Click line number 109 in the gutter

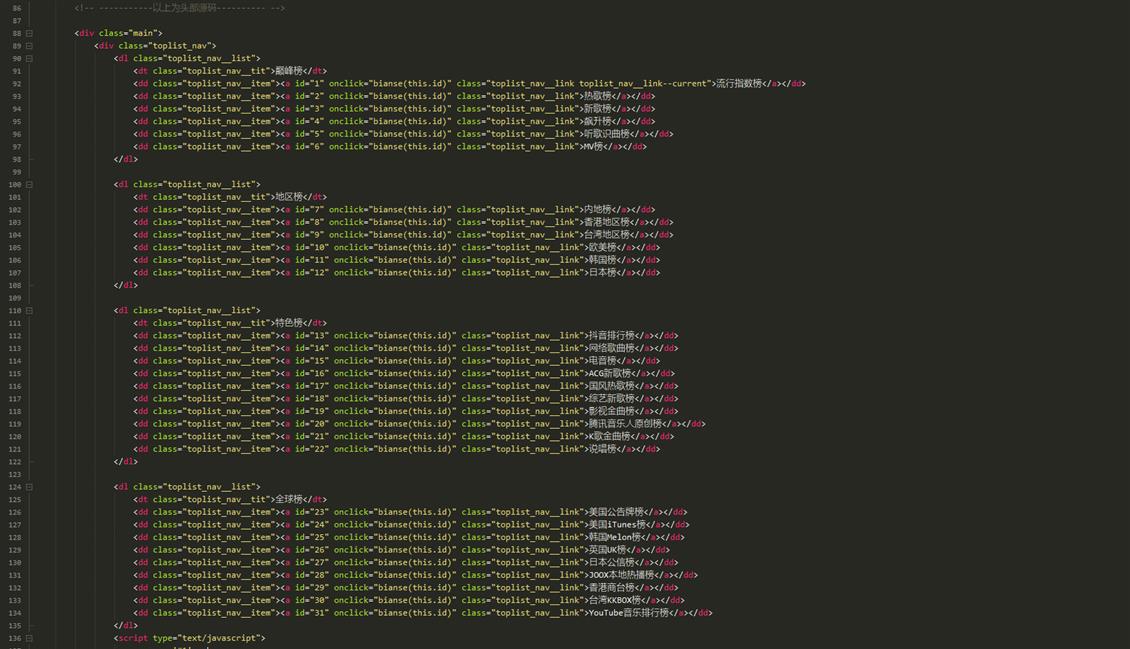coord(14,297)
